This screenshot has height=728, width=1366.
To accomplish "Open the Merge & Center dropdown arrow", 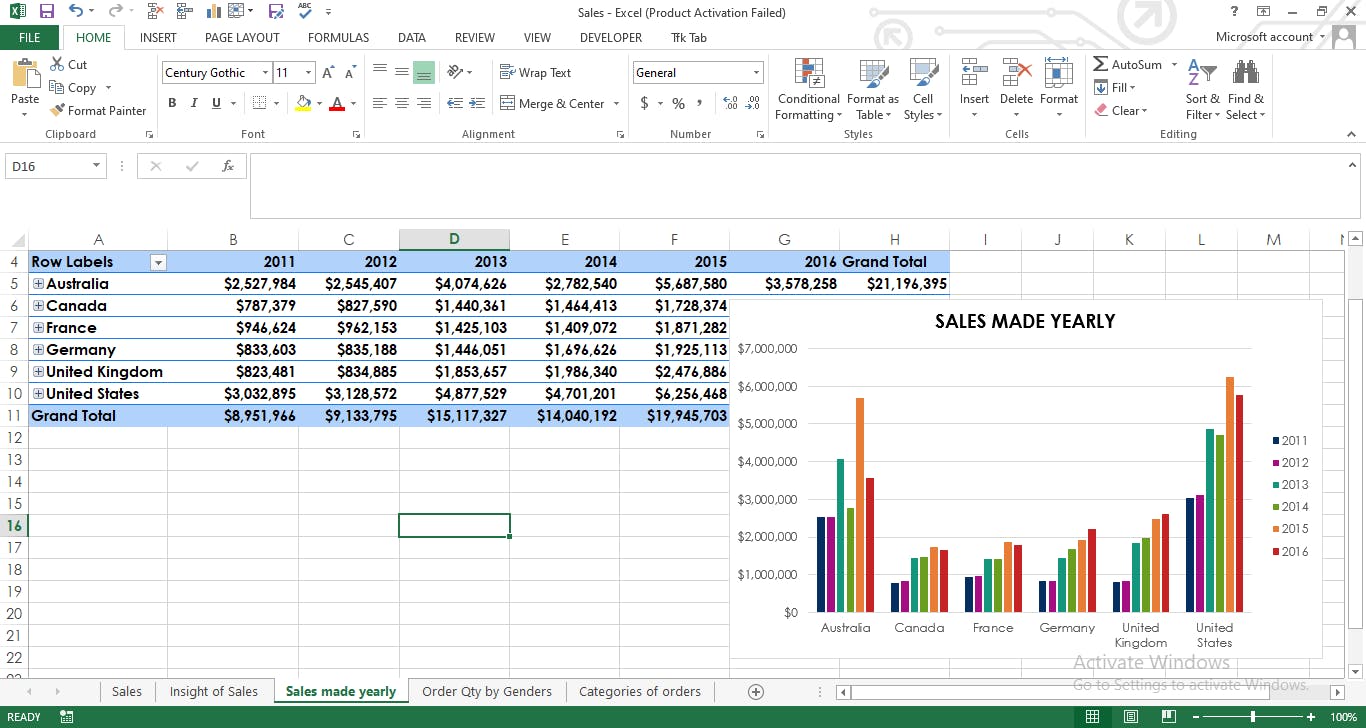I will pyautogui.click(x=616, y=104).
